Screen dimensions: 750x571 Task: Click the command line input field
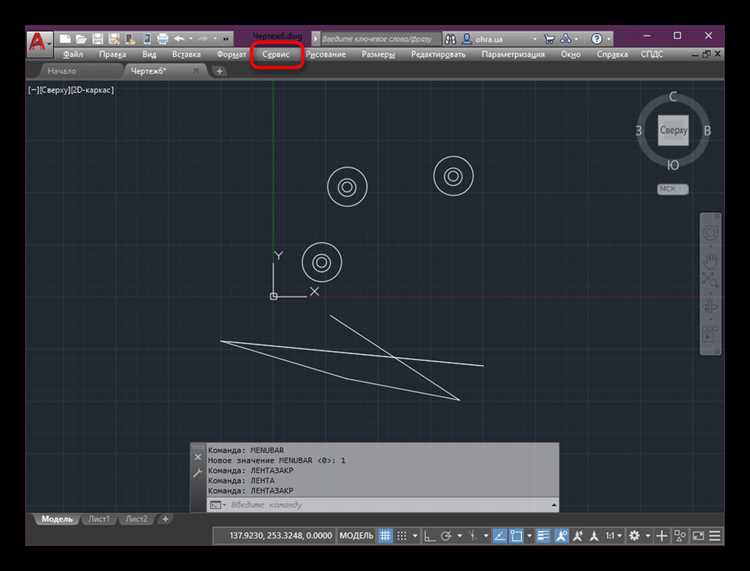click(x=380, y=505)
